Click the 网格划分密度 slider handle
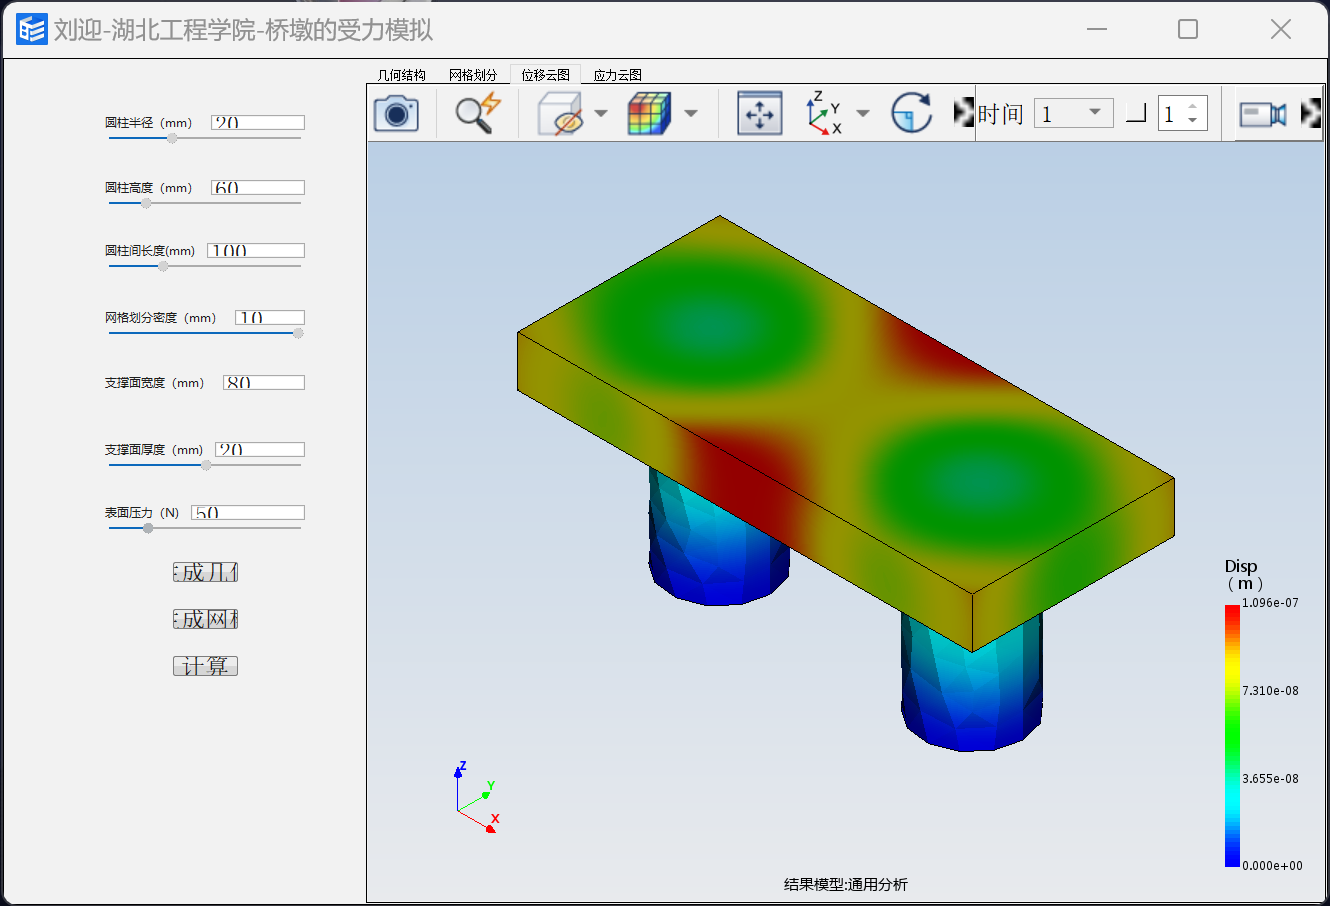 (x=298, y=333)
